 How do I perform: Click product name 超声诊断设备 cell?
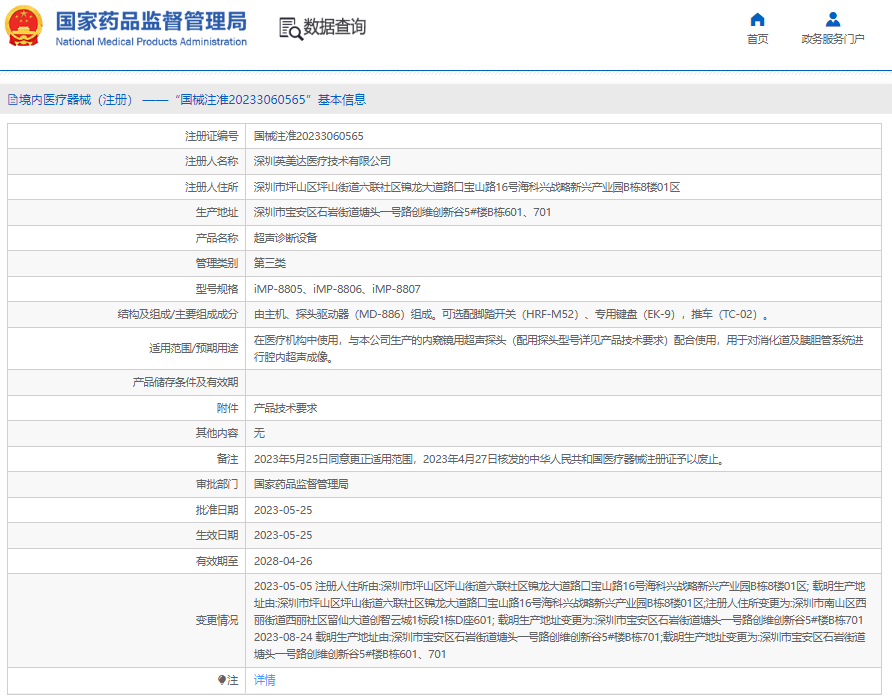click(285, 238)
